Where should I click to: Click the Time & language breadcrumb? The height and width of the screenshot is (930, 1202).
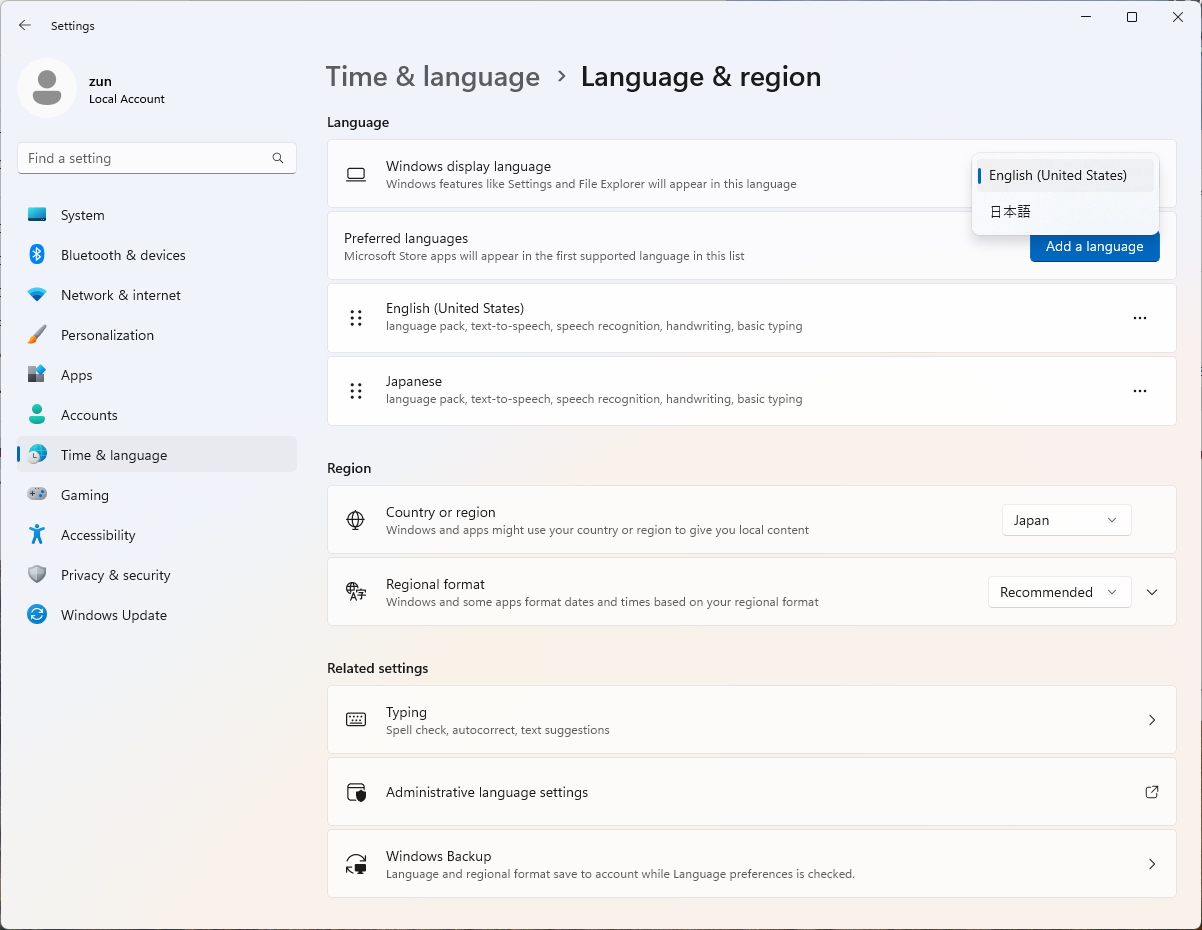pos(433,77)
